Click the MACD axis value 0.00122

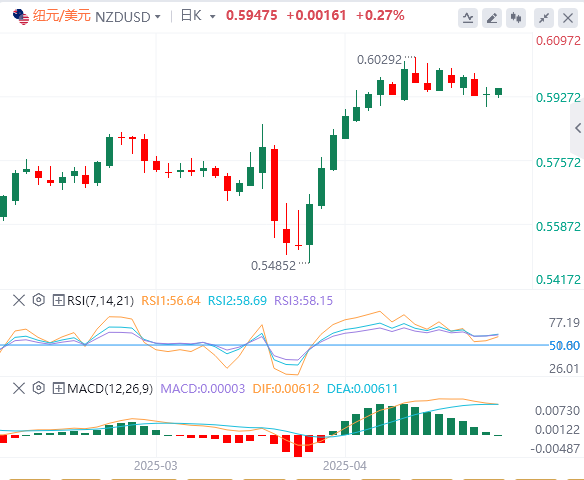(558, 430)
